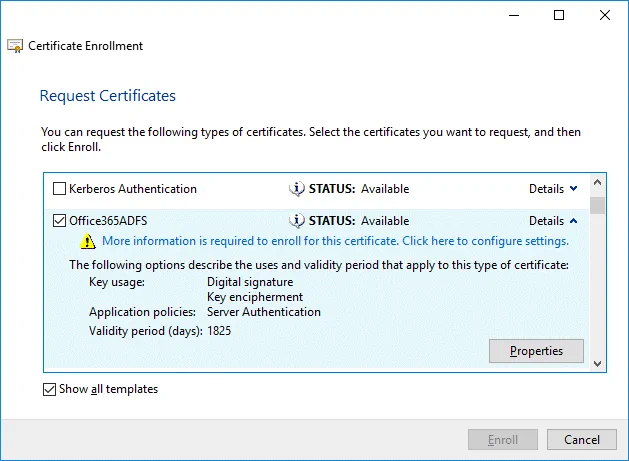Image resolution: width=629 pixels, height=461 pixels.
Task: Open the certificate Properties button
Action: coord(536,351)
